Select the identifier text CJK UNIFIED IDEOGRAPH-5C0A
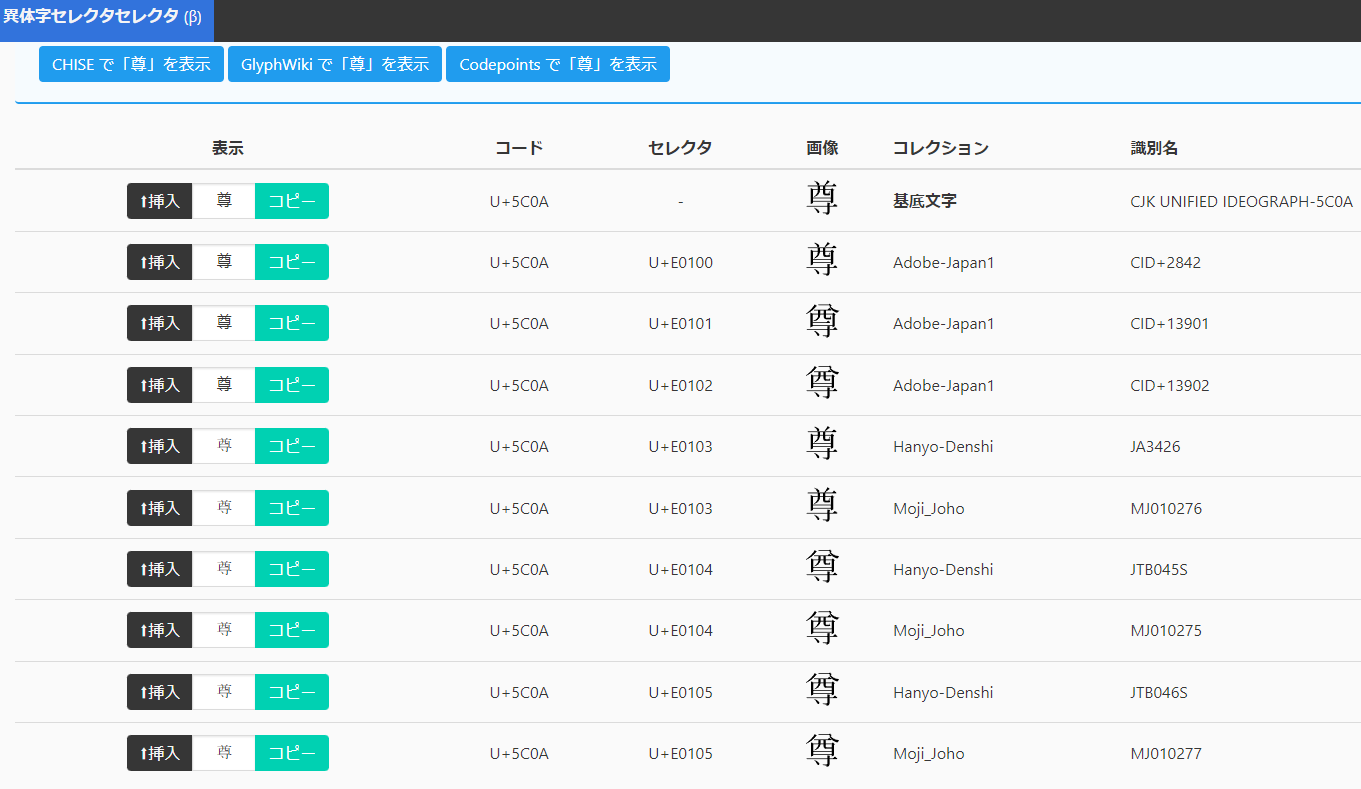 (x=1242, y=201)
